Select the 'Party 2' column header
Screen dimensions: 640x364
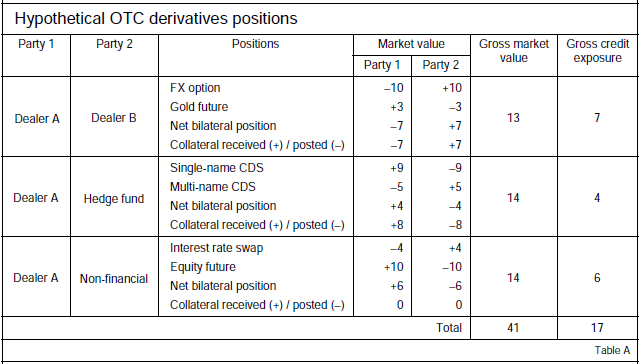click(114, 44)
